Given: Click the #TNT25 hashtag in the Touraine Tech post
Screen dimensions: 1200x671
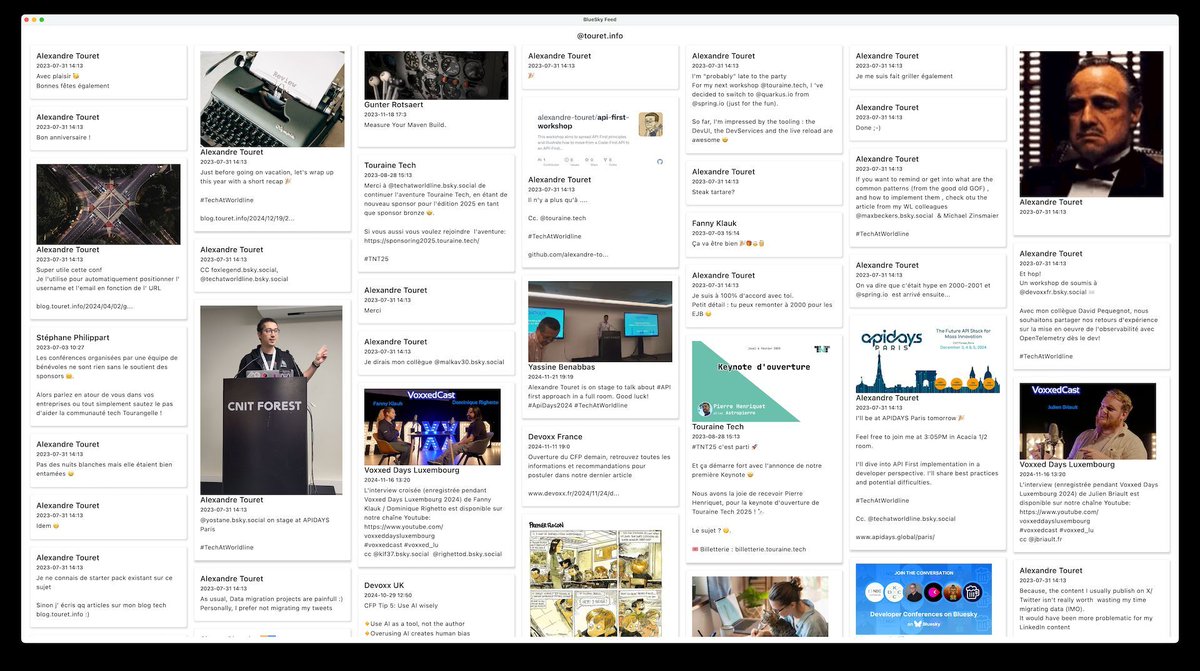Looking at the screenshot, I should [376, 258].
